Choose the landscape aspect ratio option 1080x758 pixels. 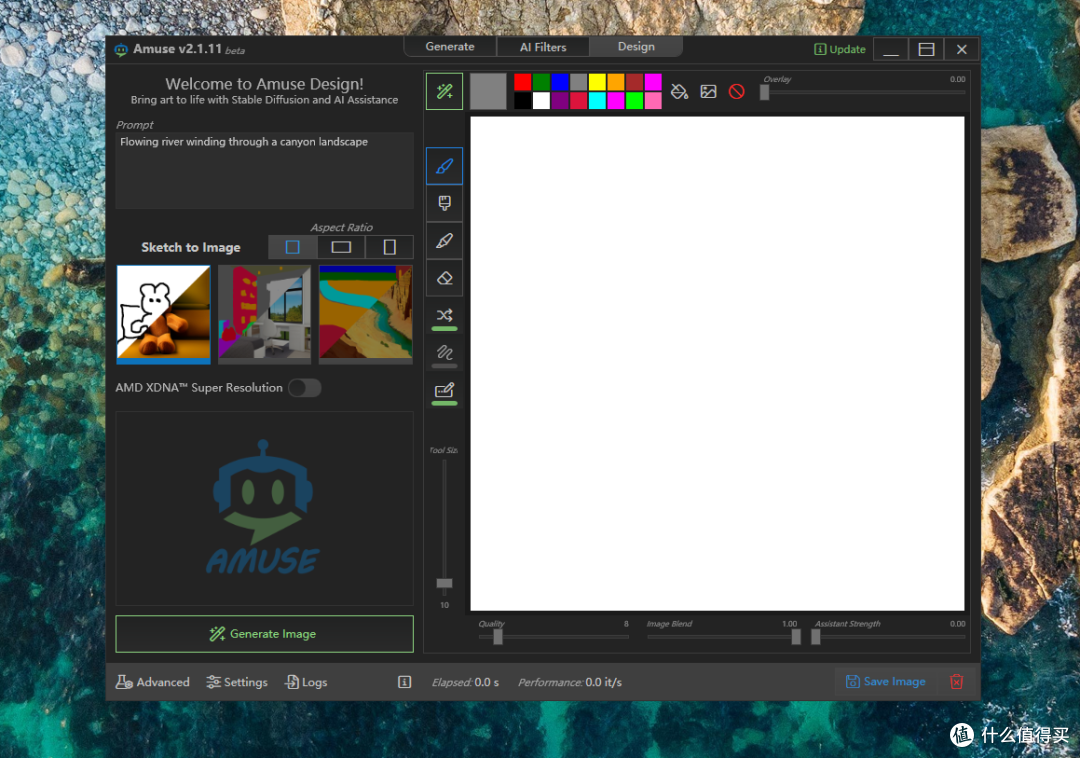341,247
